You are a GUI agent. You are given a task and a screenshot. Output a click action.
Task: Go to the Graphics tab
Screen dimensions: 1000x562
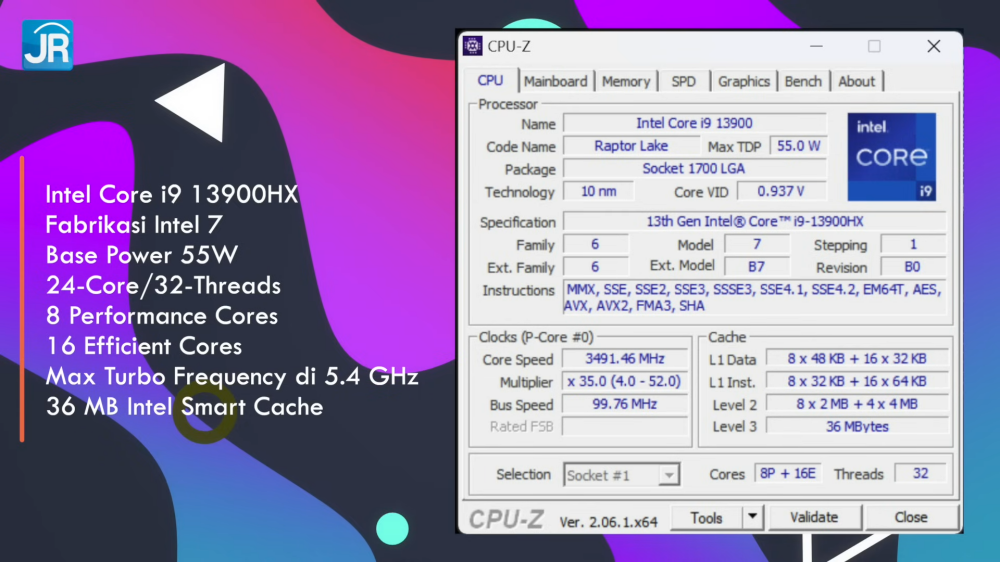click(x=744, y=81)
